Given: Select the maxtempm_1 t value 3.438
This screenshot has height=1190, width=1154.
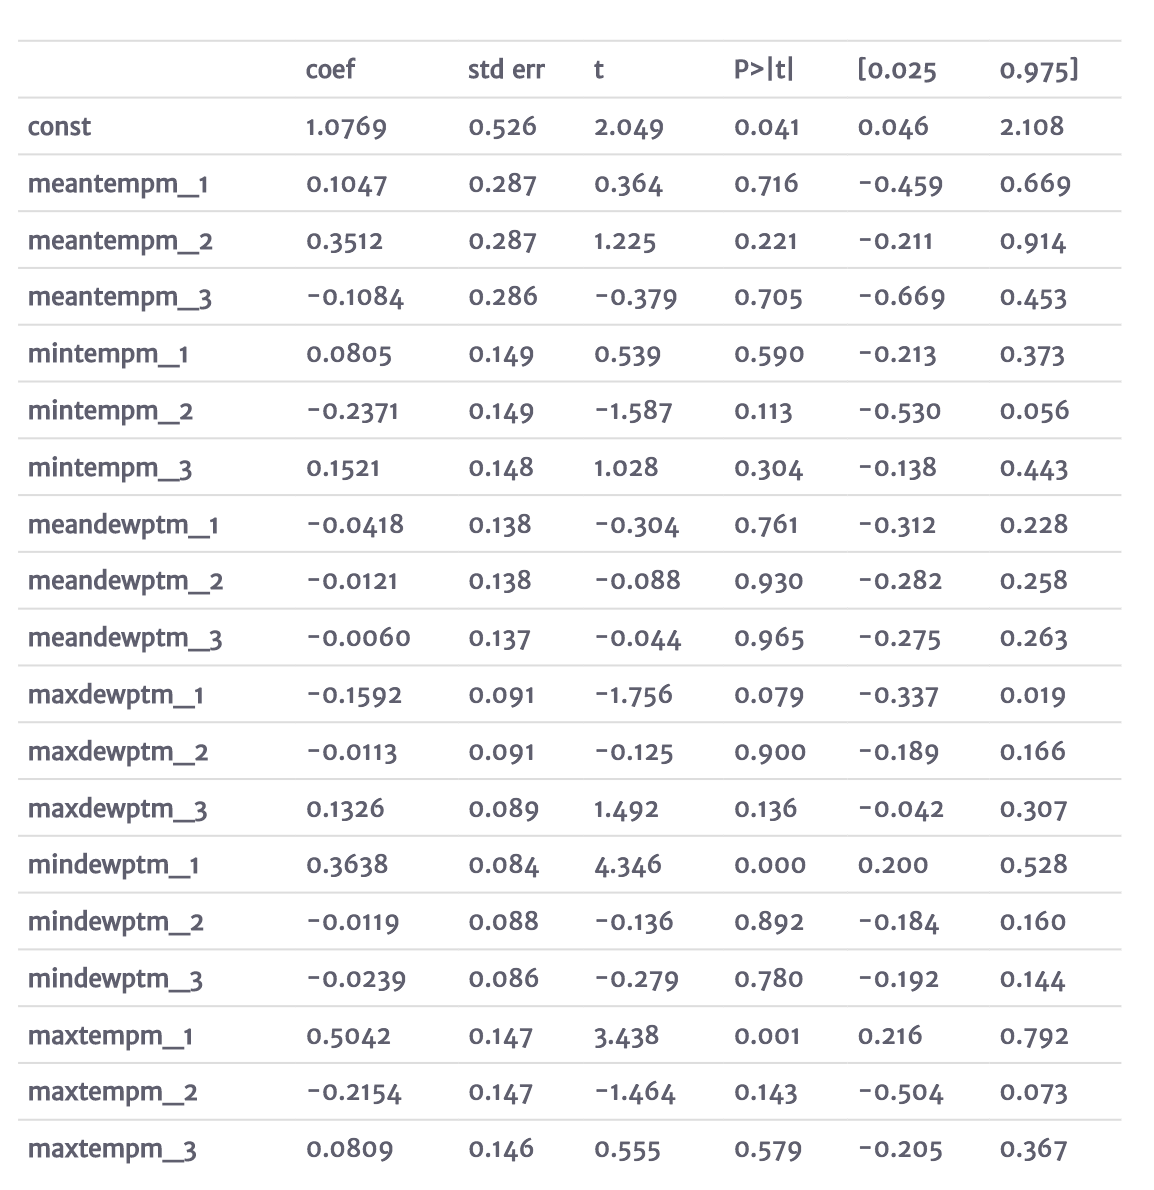Looking at the screenshot, I should tap(627, 1037).
